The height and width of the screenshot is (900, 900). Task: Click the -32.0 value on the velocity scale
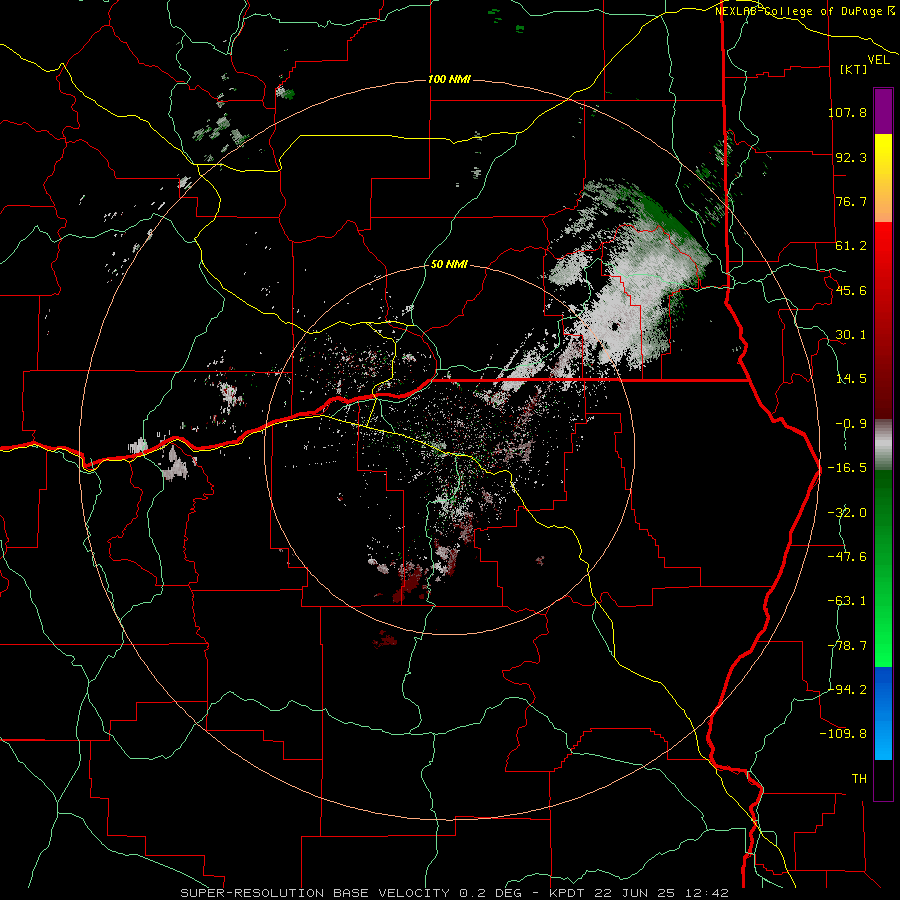click(847, 513)
